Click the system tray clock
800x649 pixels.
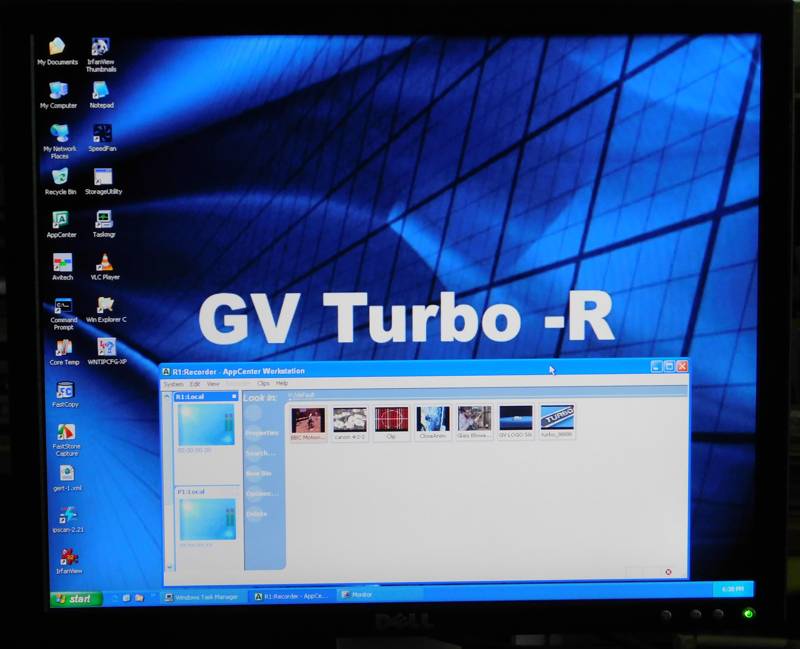pyautogui.click(x=733, y=589)
